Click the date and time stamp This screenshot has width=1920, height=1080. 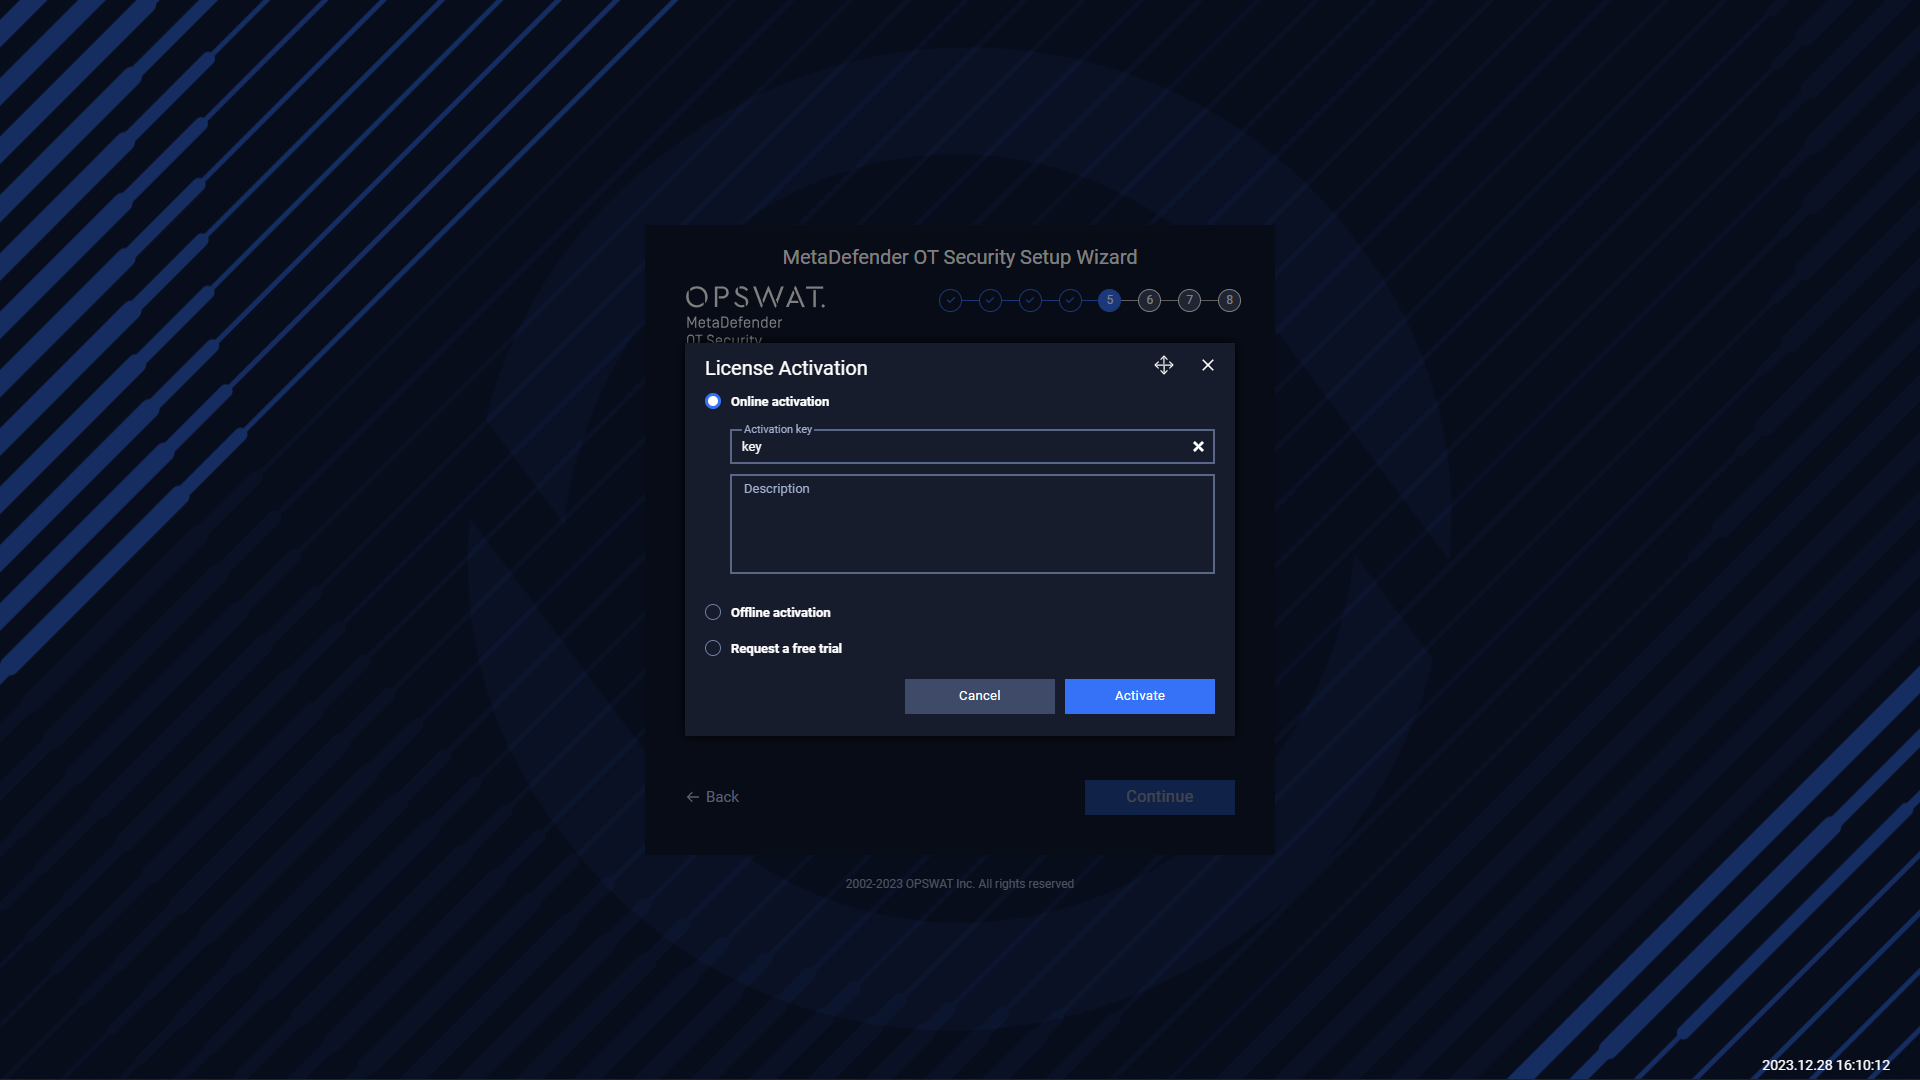click(x=1826, y=1065)
